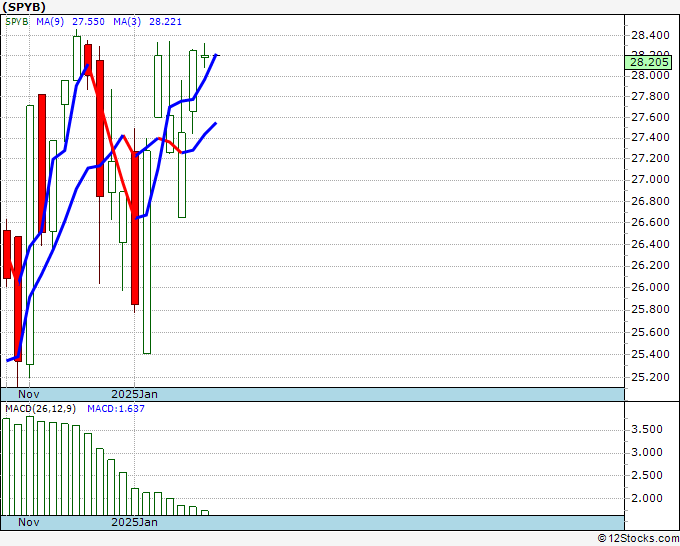
Task: Click the Nov label on price chart axis
Action: [x=29, y=394]
